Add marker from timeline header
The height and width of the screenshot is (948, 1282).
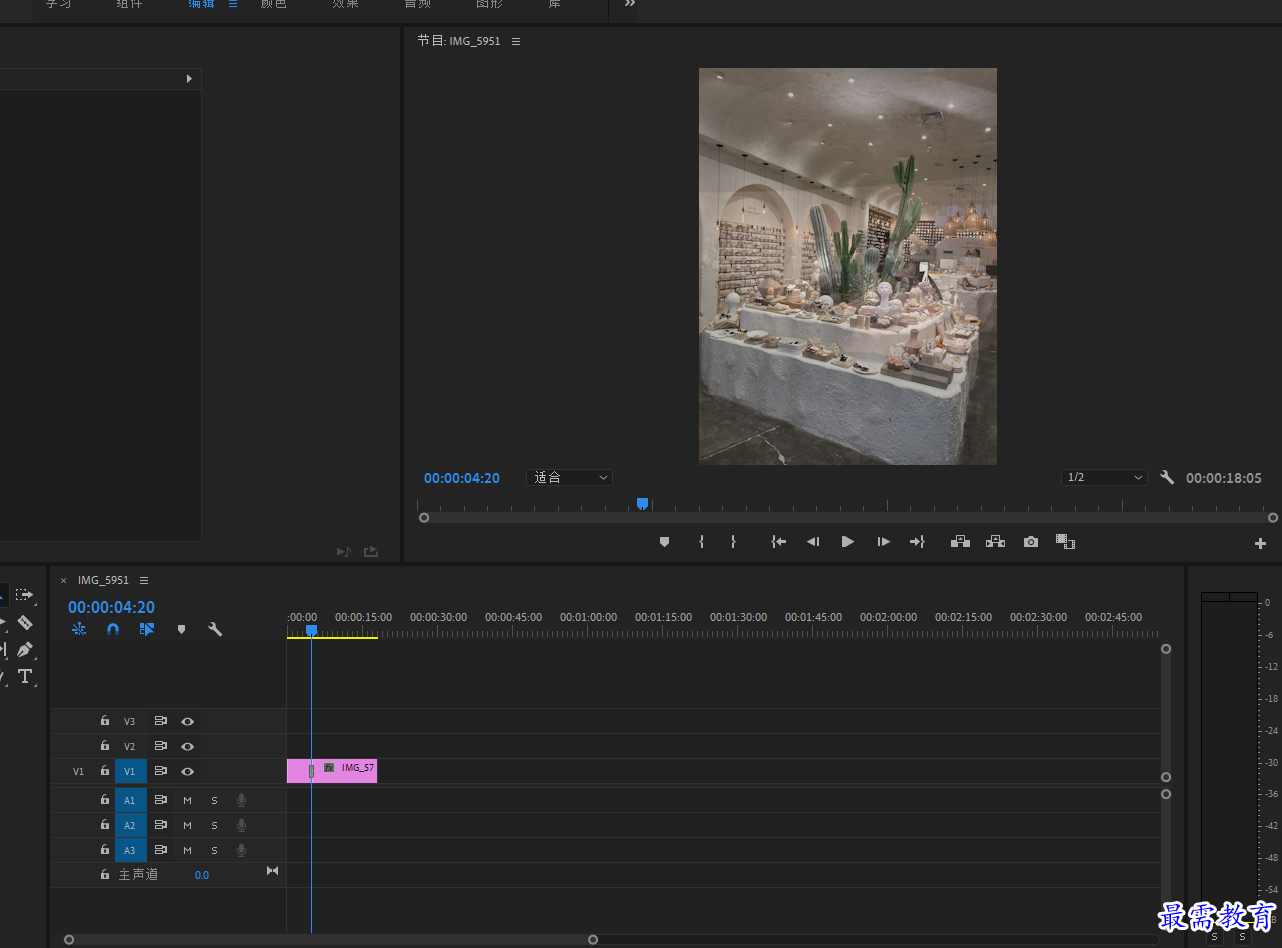[181, 629]
